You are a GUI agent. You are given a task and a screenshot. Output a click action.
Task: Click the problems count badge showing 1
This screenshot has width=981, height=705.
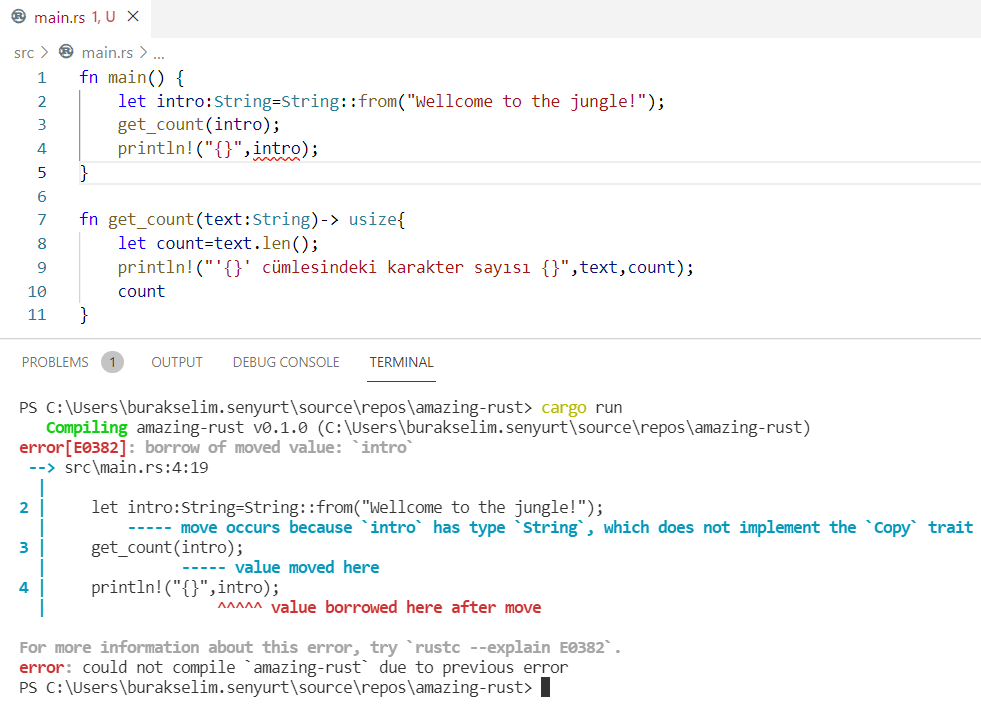pos(112,362)
